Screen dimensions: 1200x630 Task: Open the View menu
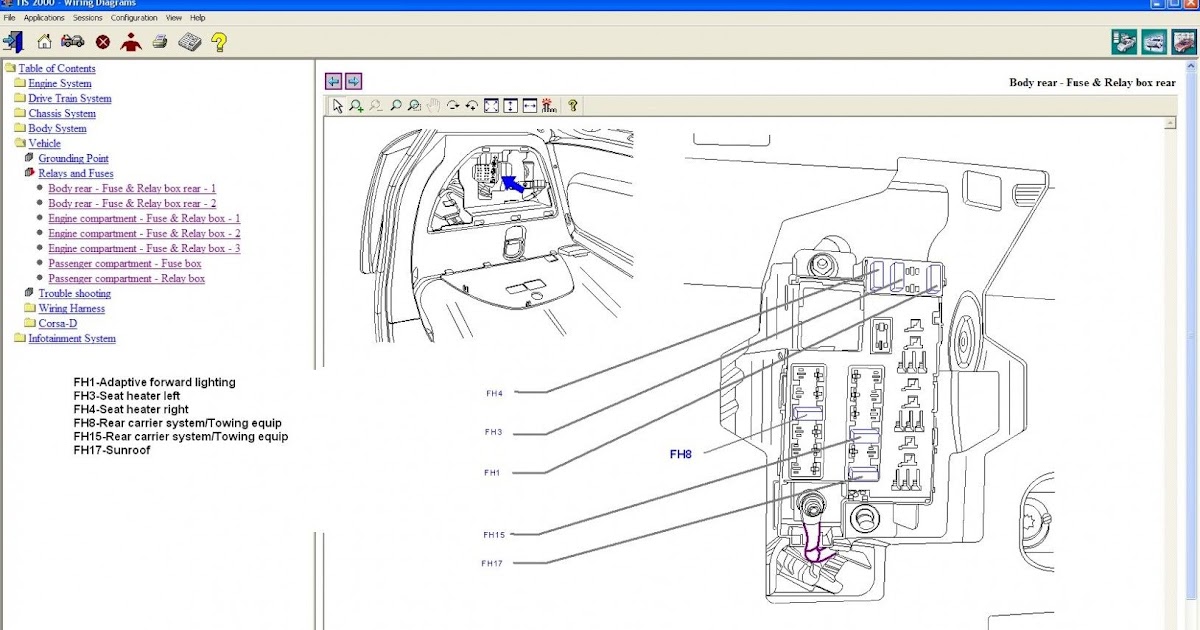coord(174,18)
